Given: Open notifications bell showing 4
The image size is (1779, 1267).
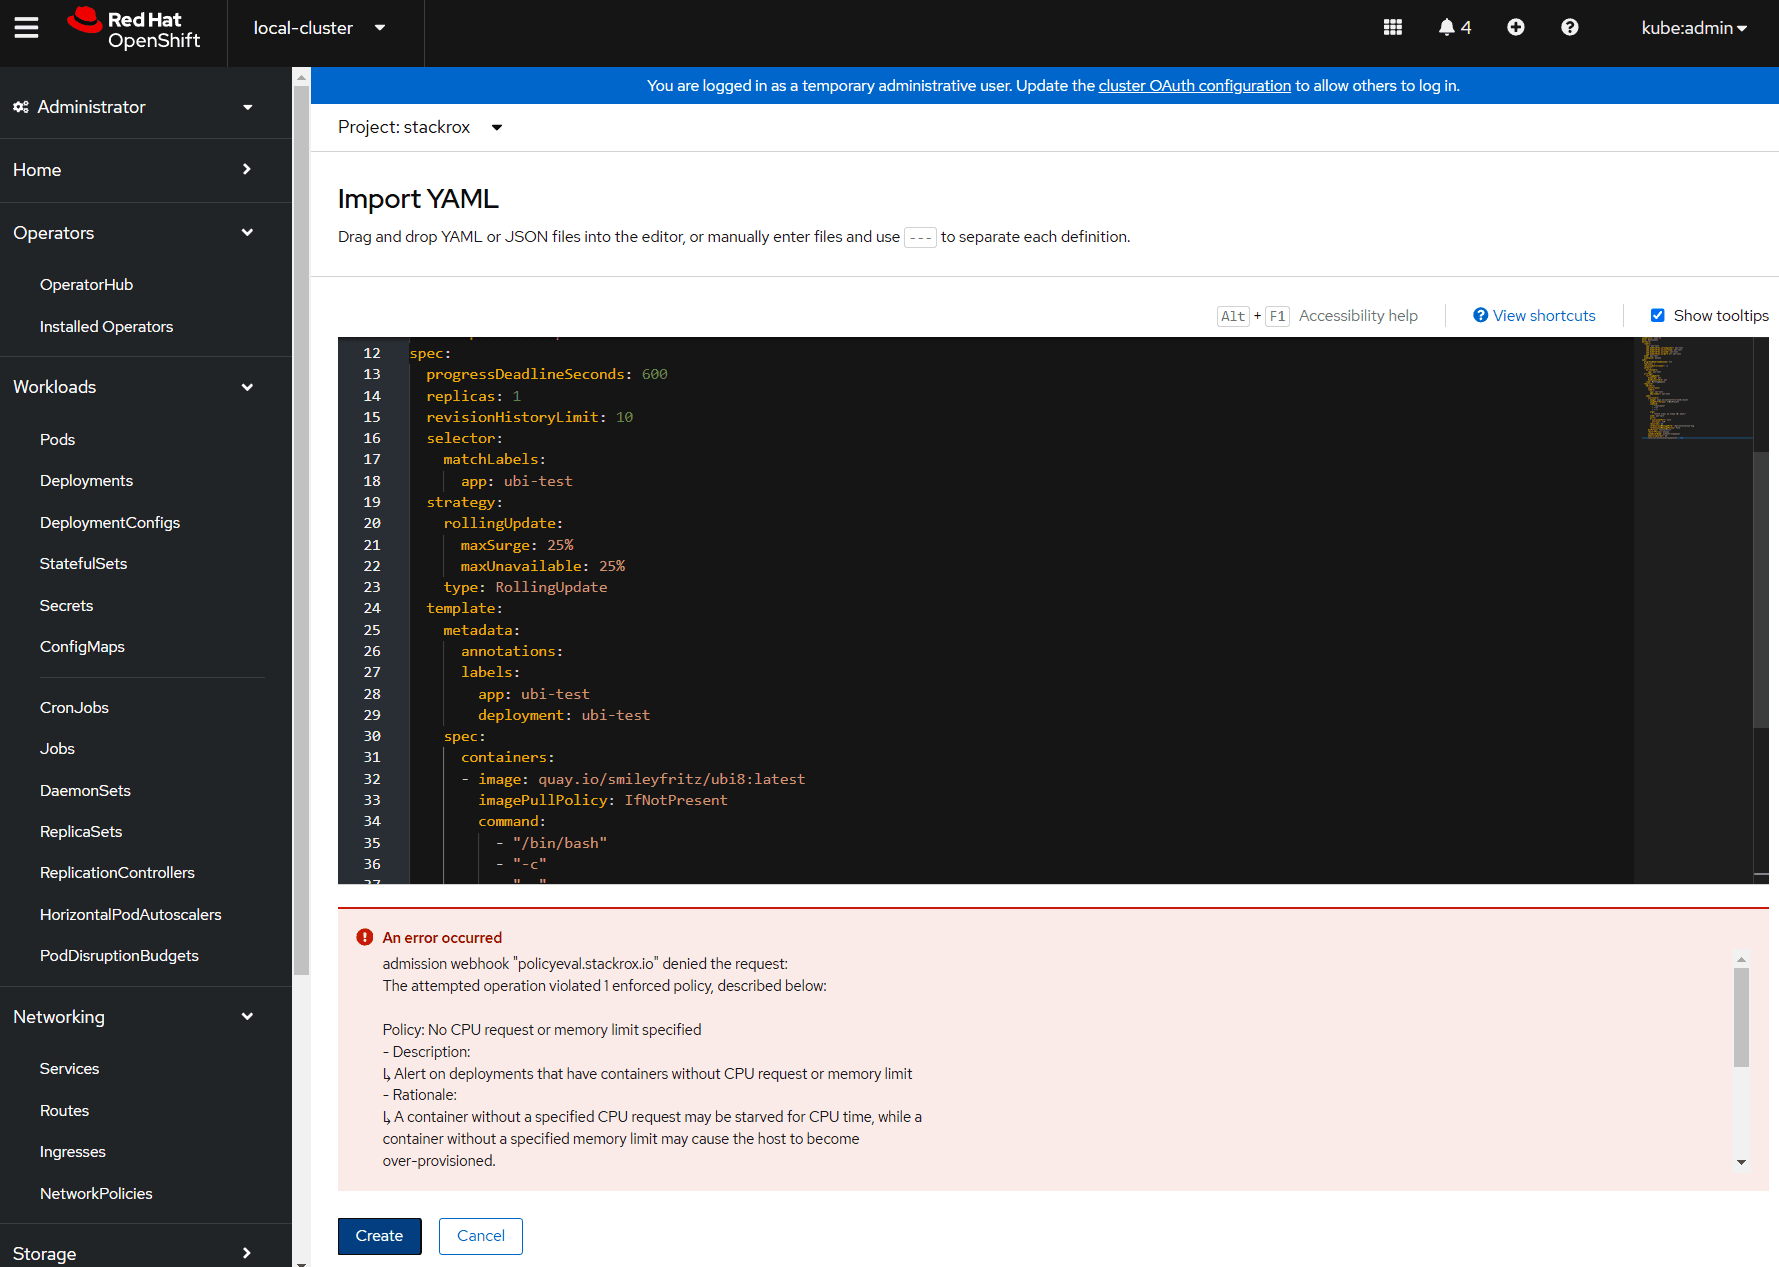Looking at the screenshot, I should [1455, 28].
